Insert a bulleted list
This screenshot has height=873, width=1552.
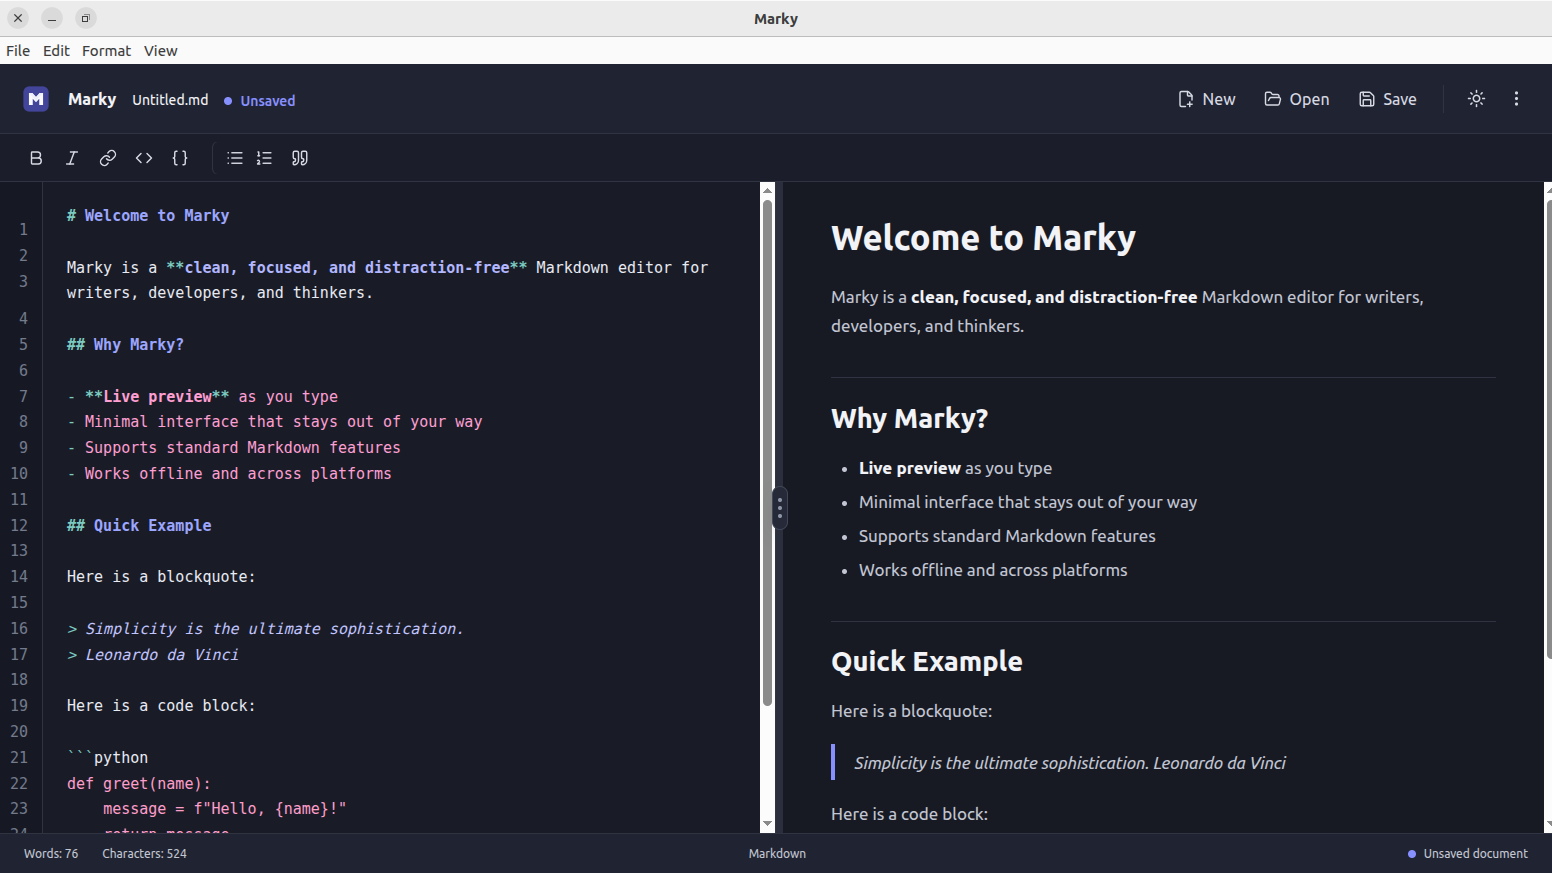[235, 158]
